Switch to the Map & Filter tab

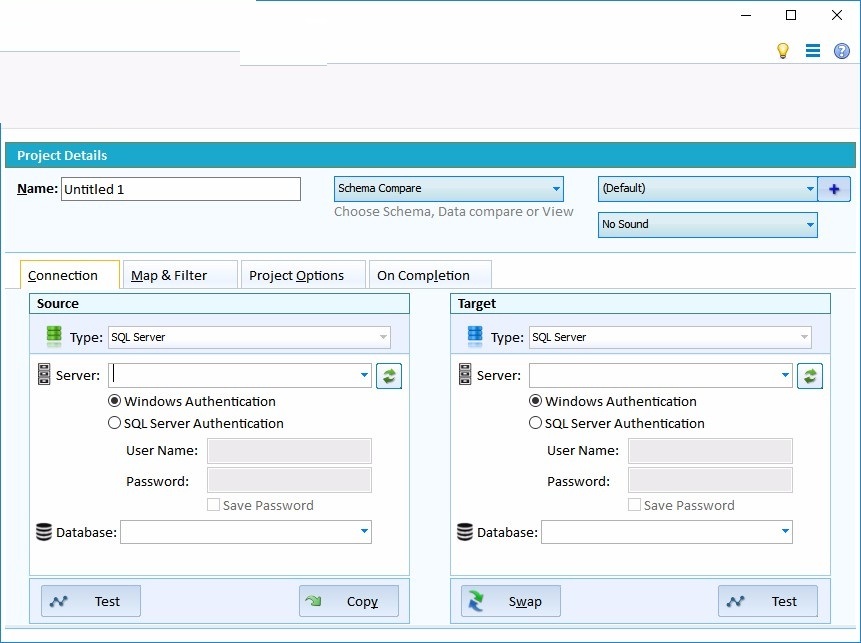pyautogui.click(x=180, y=274)
